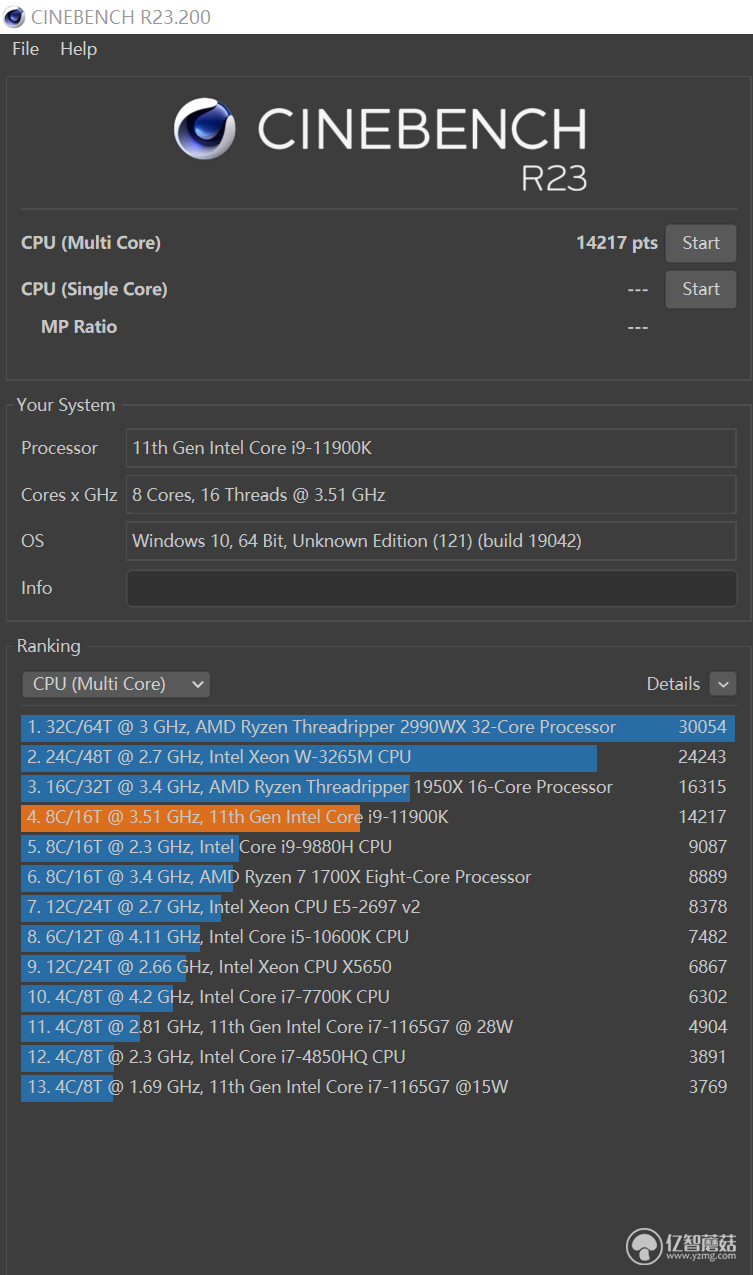Image resolution: width=753 pixels, height=1275 pixels.
Task: Click the Processor field showing i9-11900K
Action: click(431, 448)
